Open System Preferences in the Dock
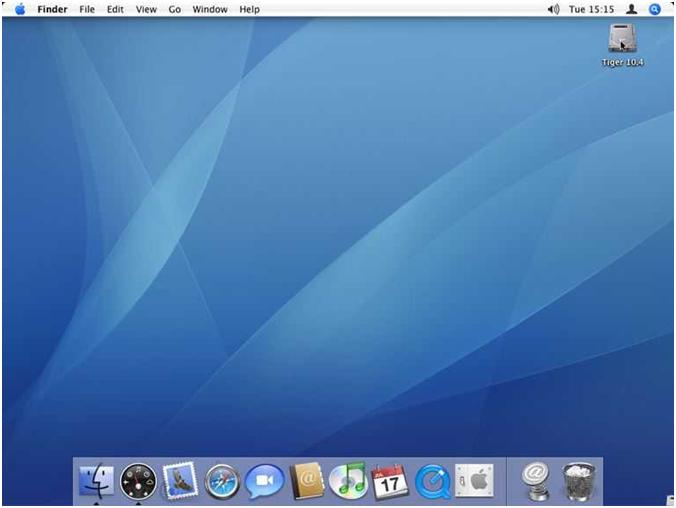Screen dimensions: 676x508 pyautogui.click(x=474, y=481)
